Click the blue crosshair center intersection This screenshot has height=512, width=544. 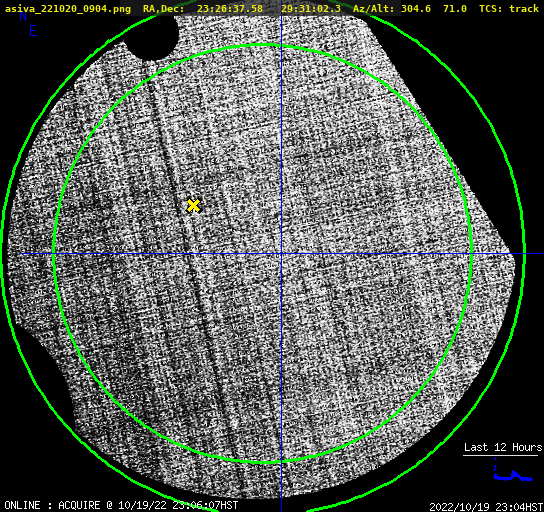(281, 254)
